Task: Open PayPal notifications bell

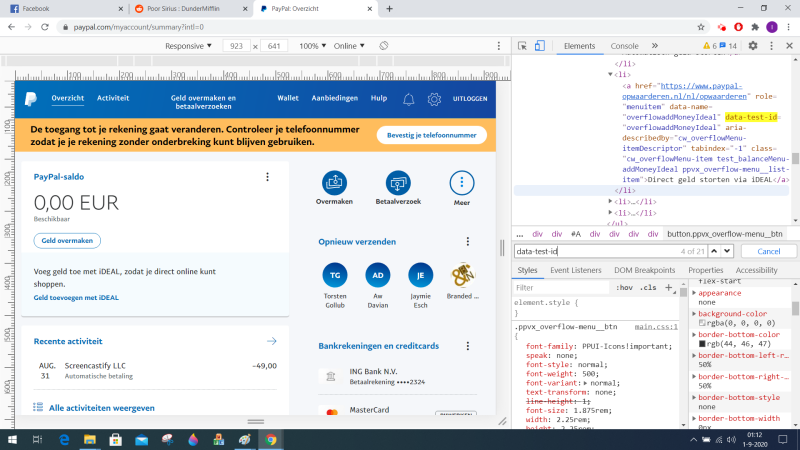Action: 408,99
